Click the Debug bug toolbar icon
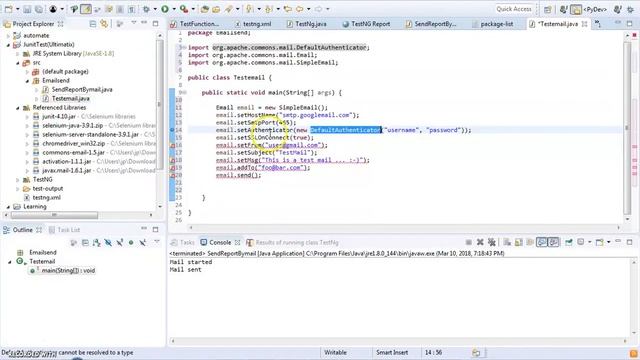 click(146, 9)
